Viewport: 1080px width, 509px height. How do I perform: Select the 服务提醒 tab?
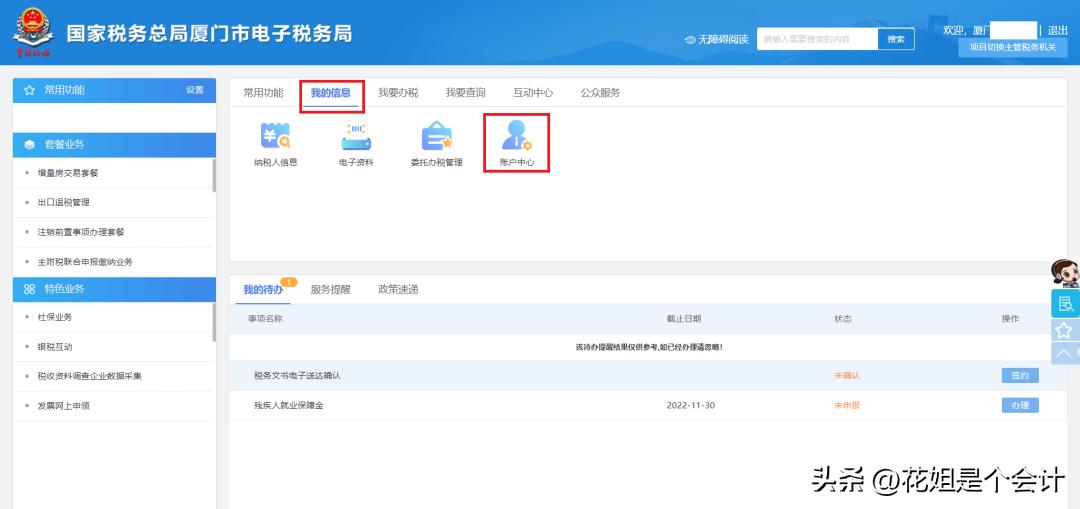click(x=331, y=290)
